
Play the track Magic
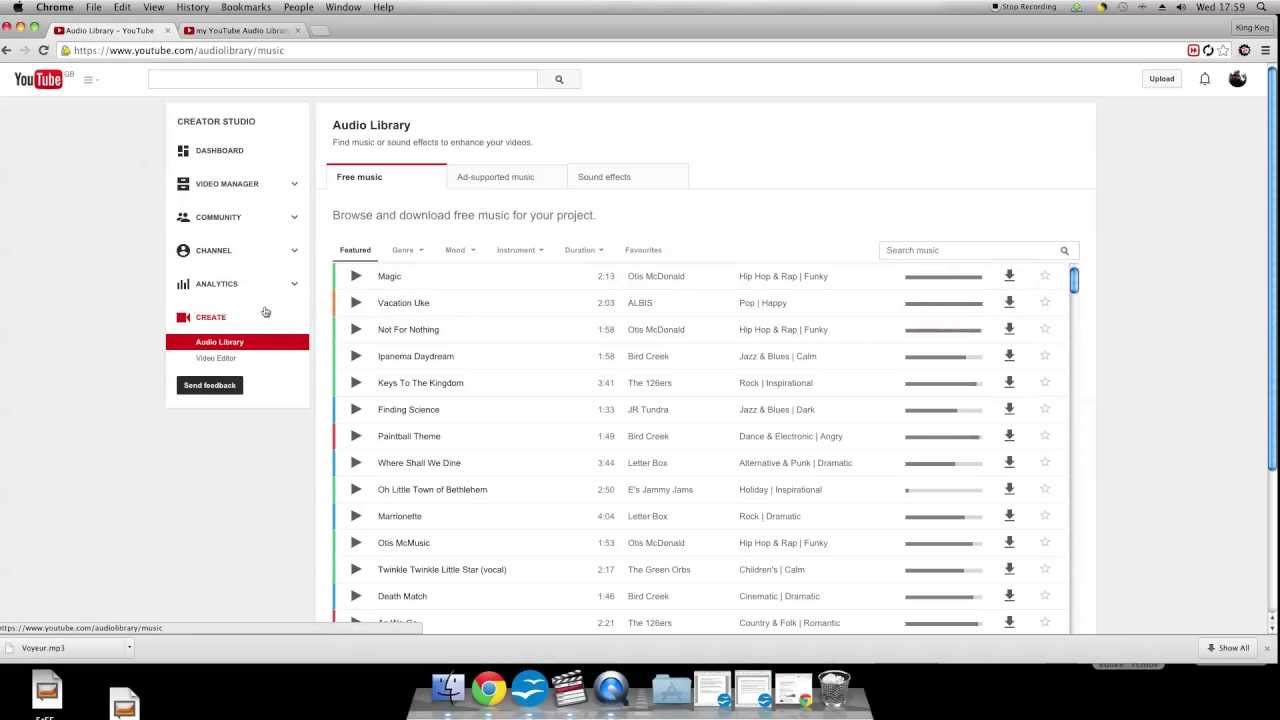tap(355, 276)
